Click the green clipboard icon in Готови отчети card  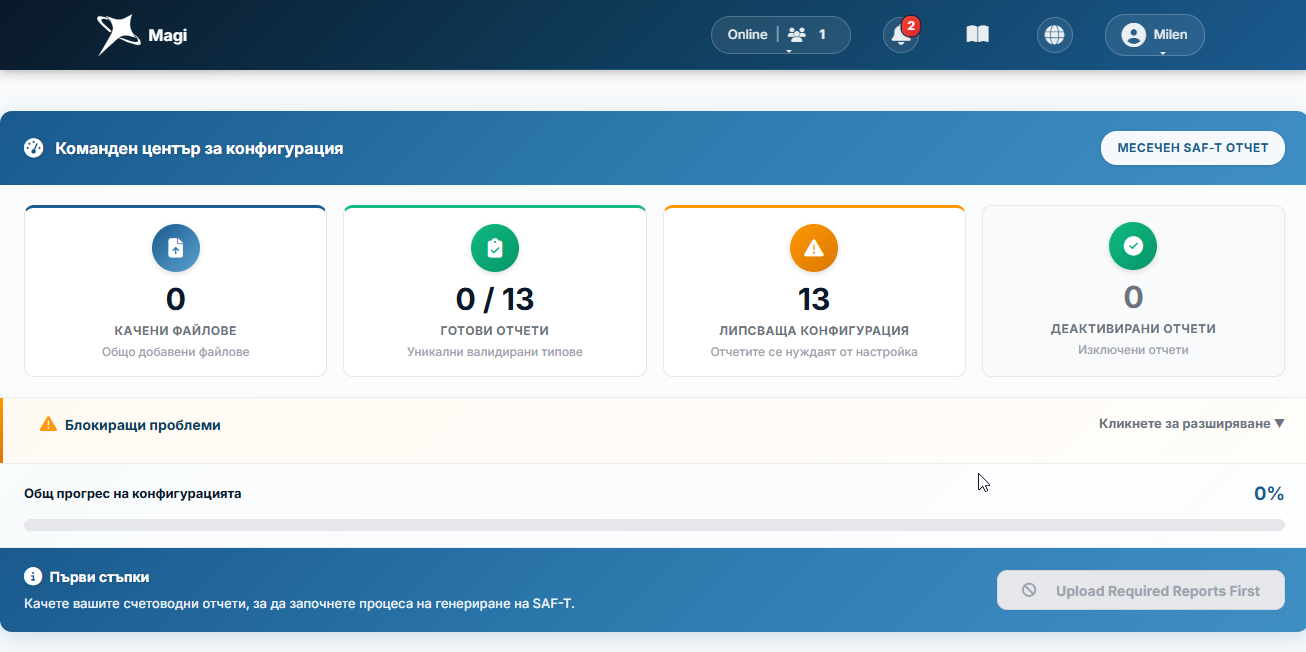(x=495, y=248)
